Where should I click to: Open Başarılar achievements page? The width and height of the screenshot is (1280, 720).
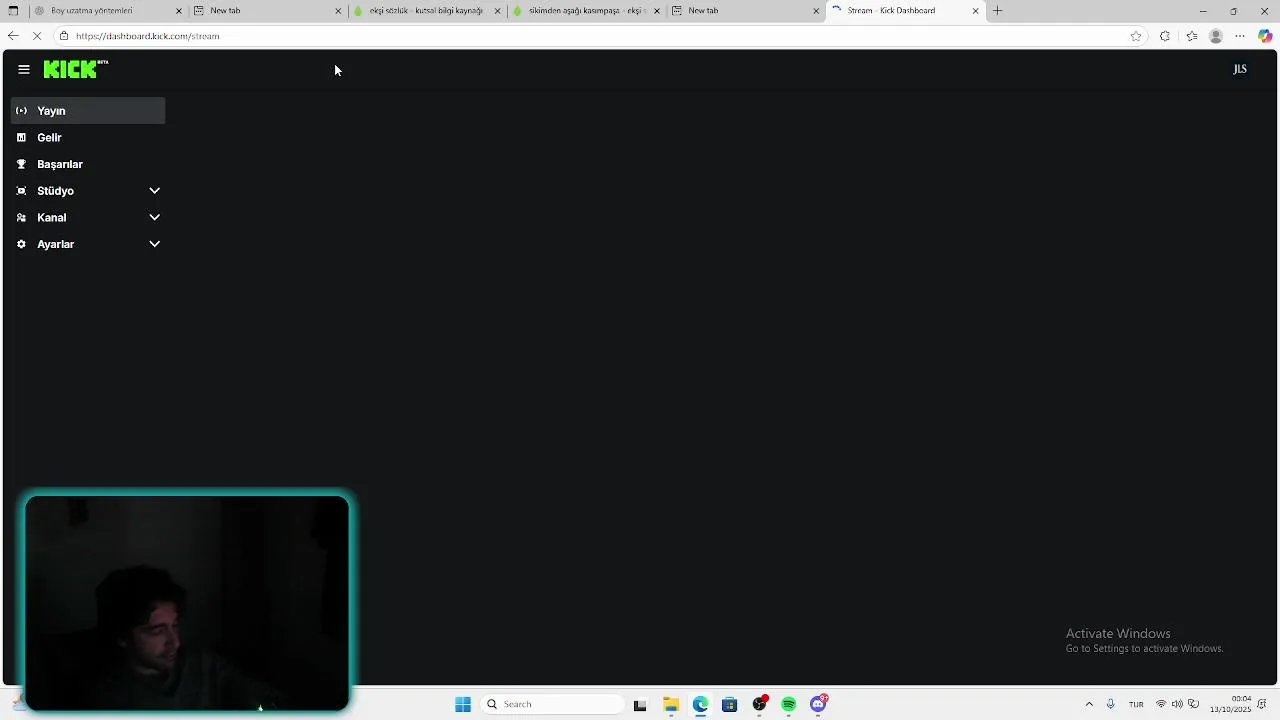click(x=88, y=164)
